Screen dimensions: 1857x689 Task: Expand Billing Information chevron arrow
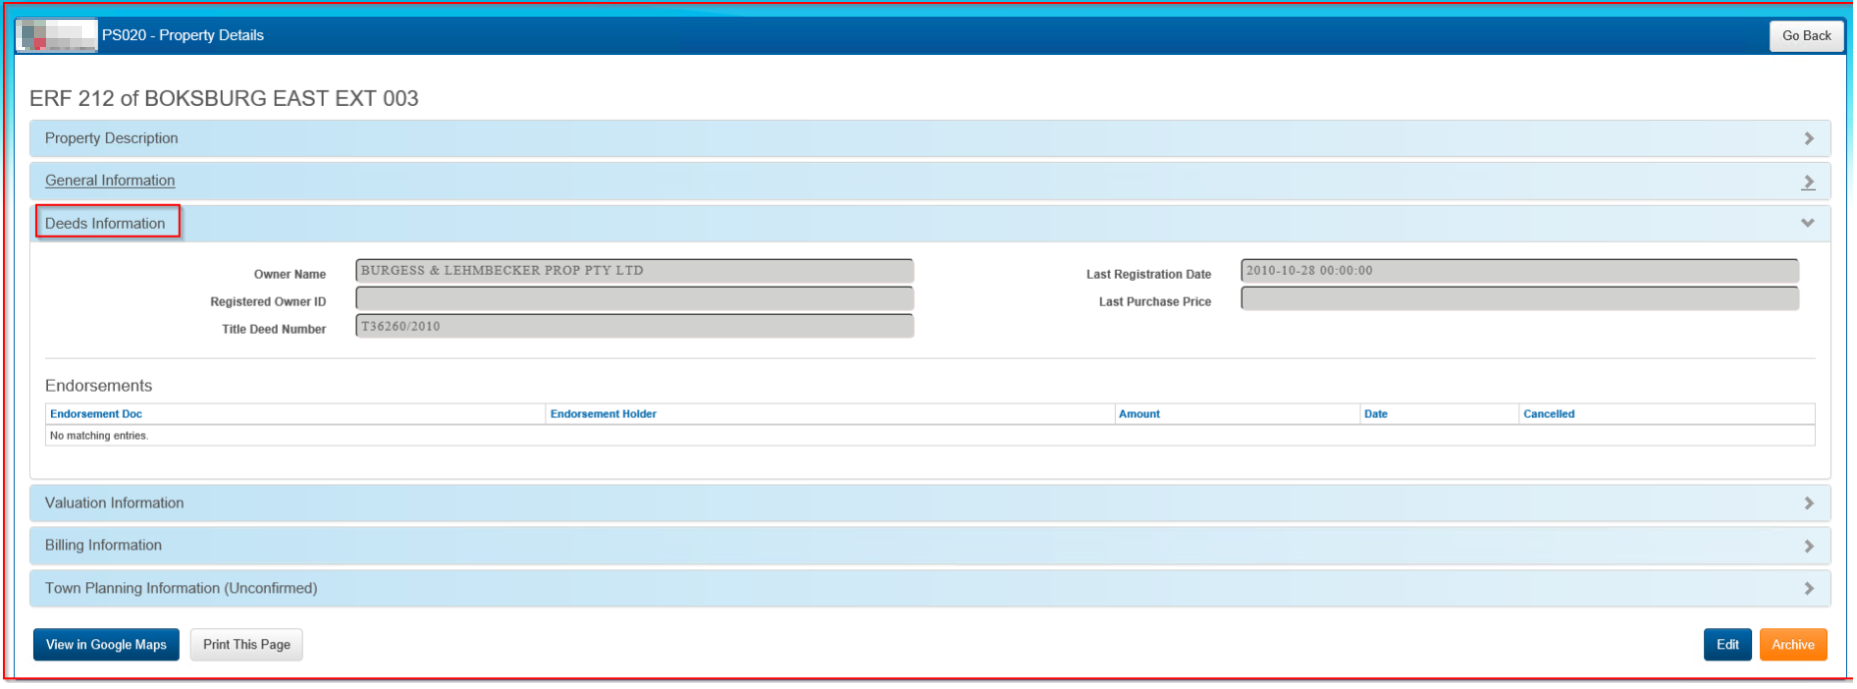pyautogui.click(x=1808, y=546)
